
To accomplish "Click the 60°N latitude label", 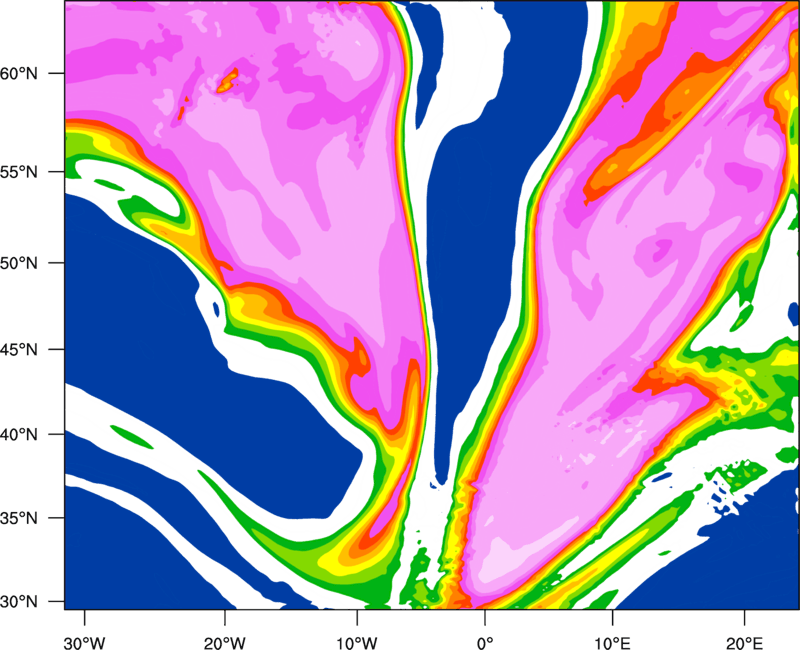I will [x=20, y=74].
